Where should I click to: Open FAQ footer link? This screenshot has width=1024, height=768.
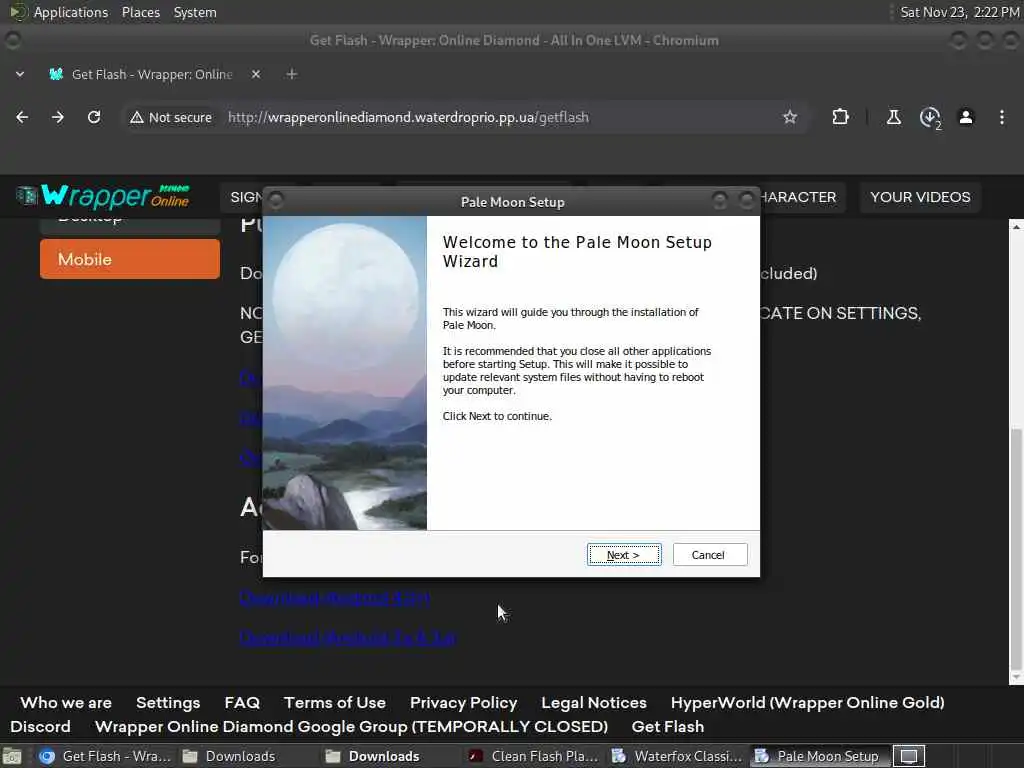coord(242,703)
